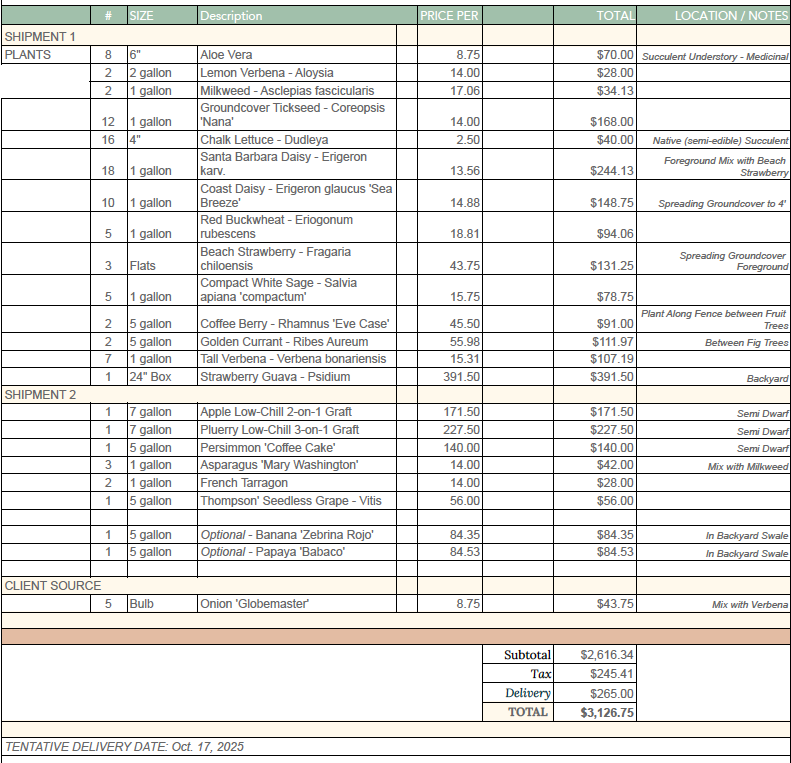Select the 24" Box size cell
This screenshot has height=763, width=791.
pyautogui.click(x=147, y=377)
